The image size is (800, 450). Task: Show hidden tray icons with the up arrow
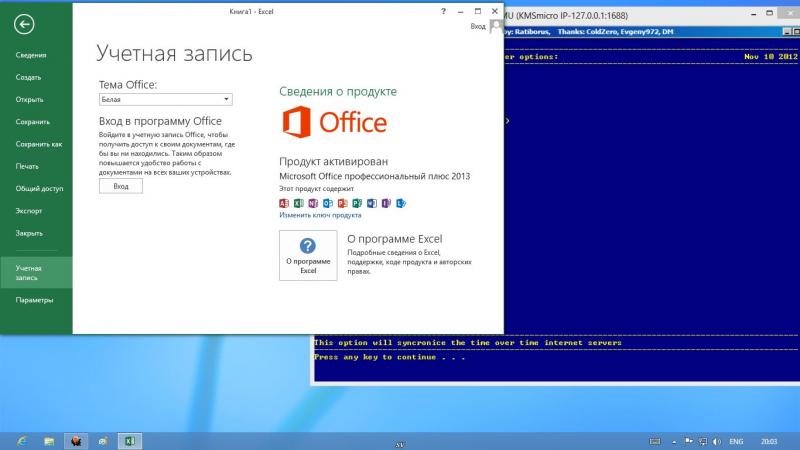[x=674, y=442]
